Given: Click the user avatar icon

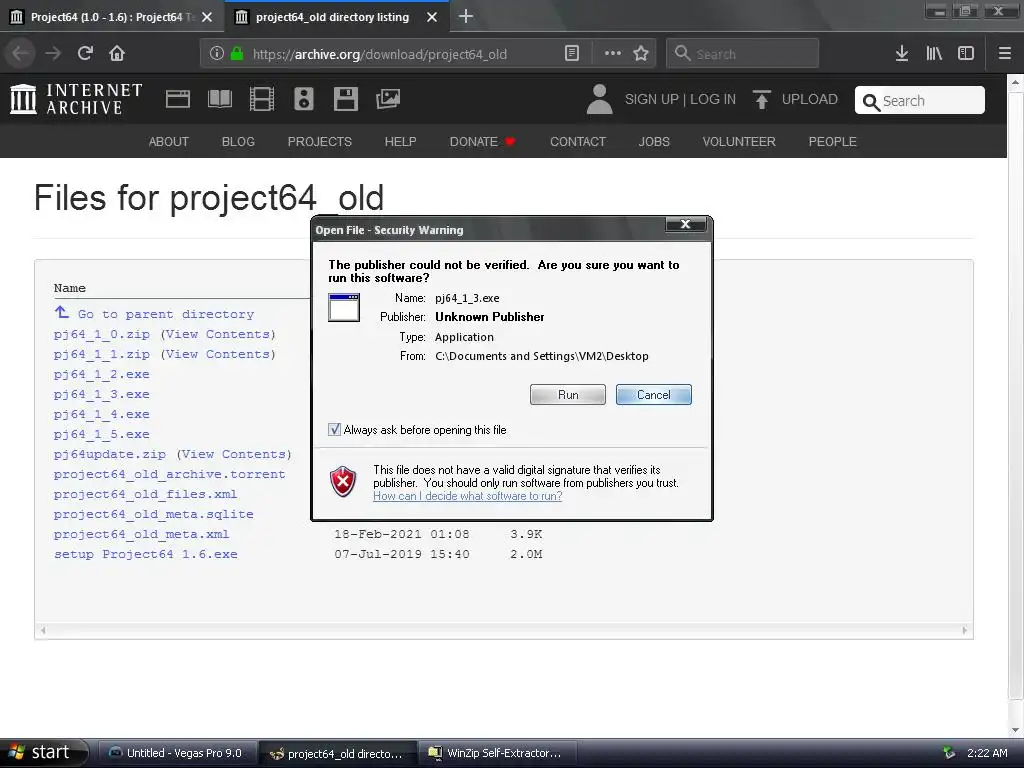Looking at the screenshot, I should (600, 99).
